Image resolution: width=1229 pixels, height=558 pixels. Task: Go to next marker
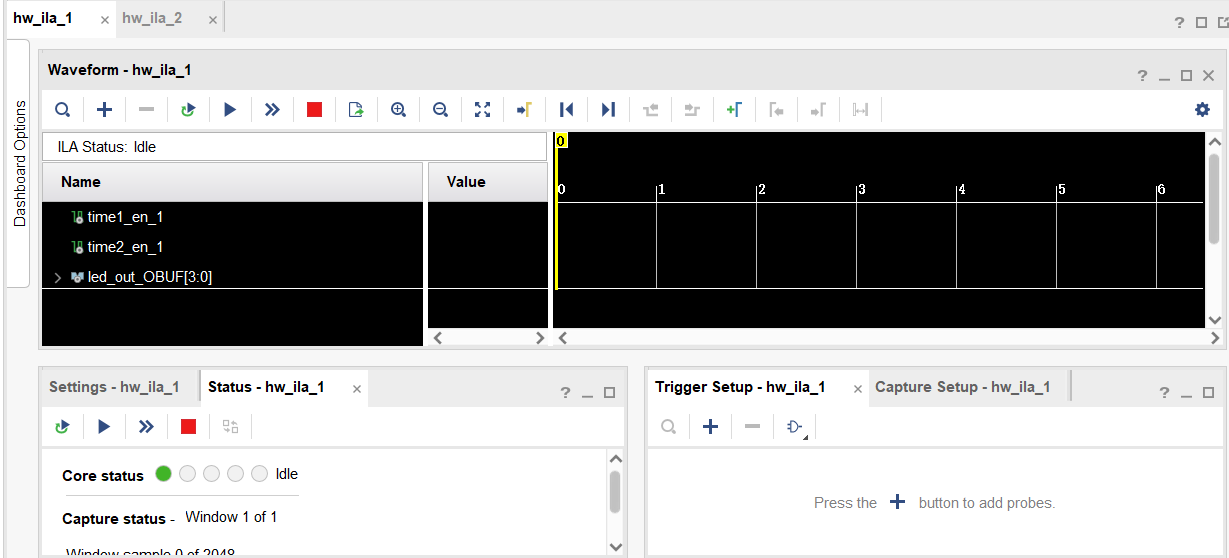click(x=818, y=110)
